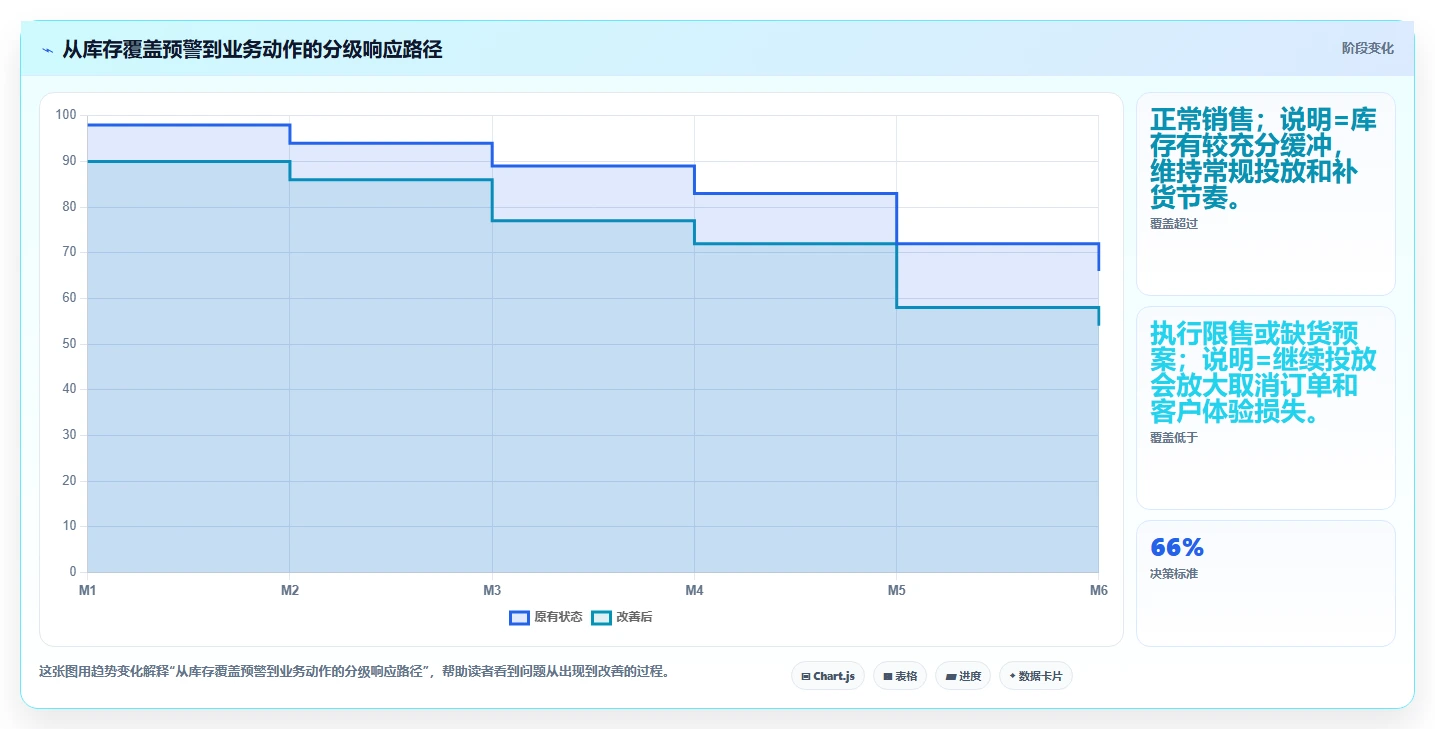Click the 100 y-axis label

pos(66,115)
